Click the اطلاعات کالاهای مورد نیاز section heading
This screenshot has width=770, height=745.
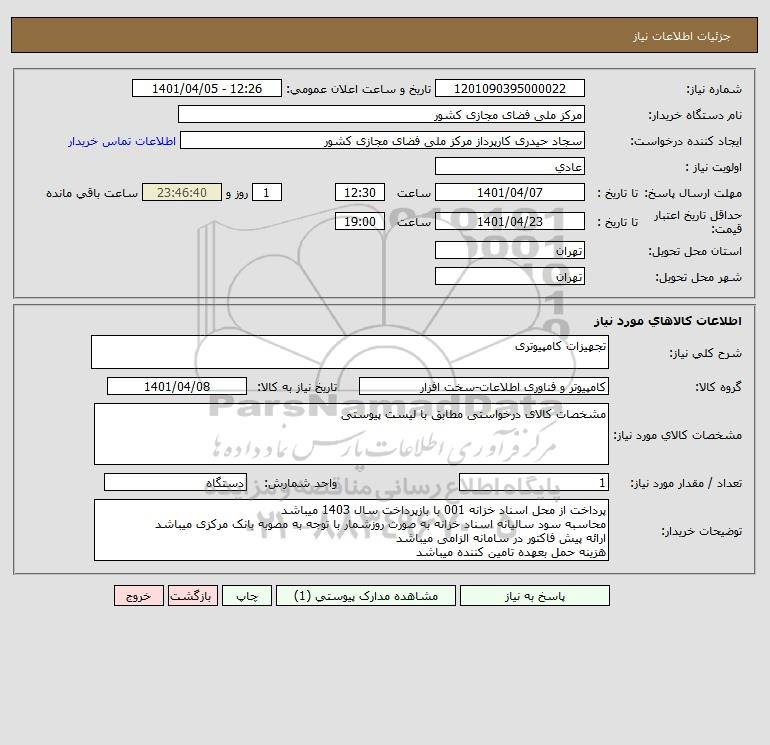668,321
